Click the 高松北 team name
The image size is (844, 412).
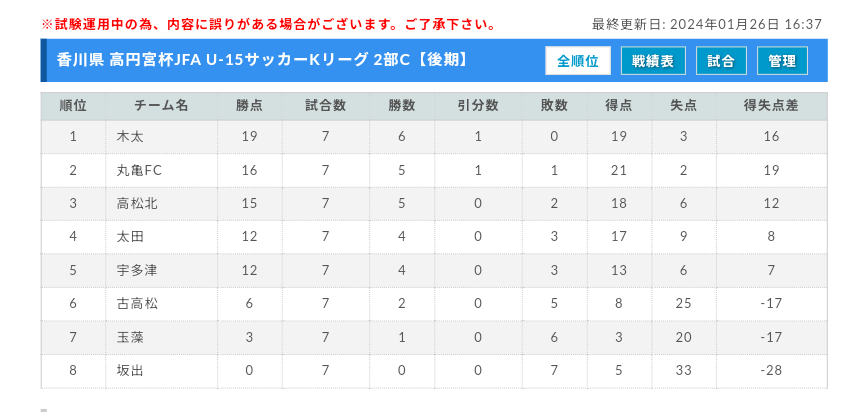point(137,204)
